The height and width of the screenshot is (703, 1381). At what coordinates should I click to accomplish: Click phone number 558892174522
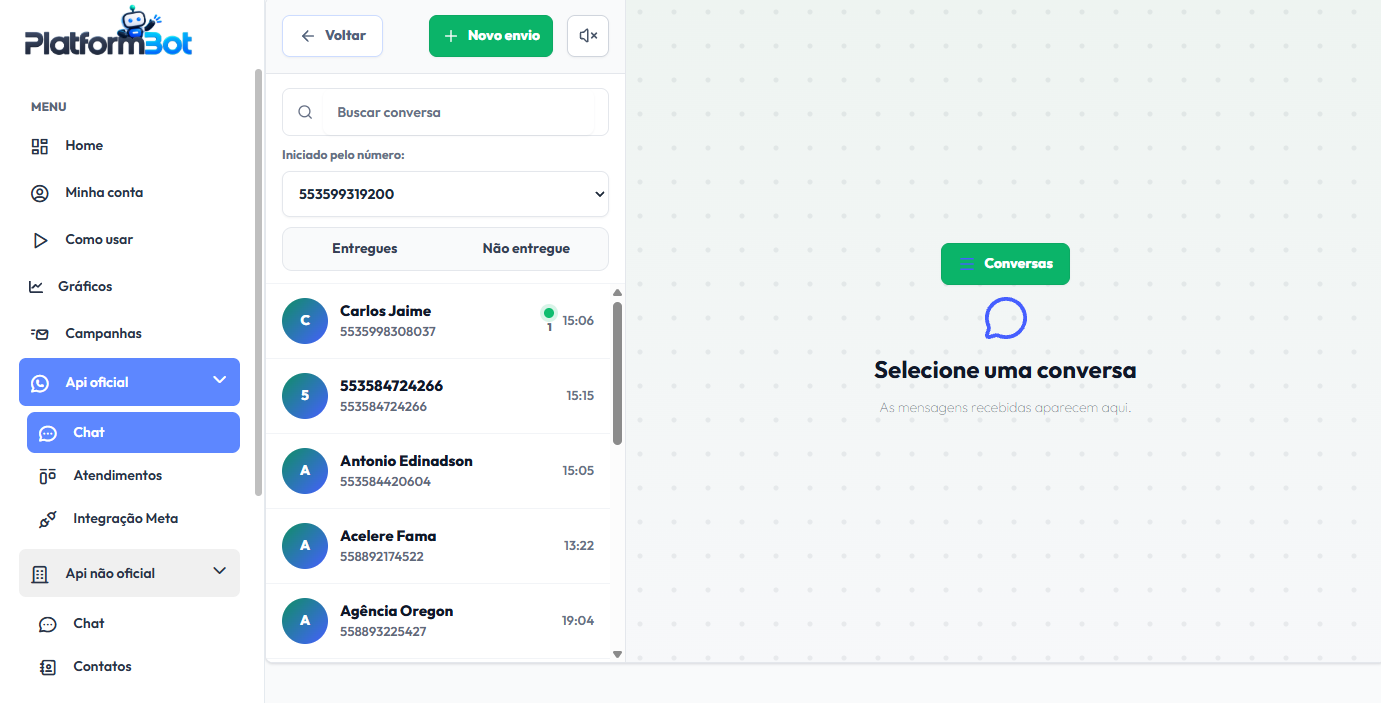[382, 557]
